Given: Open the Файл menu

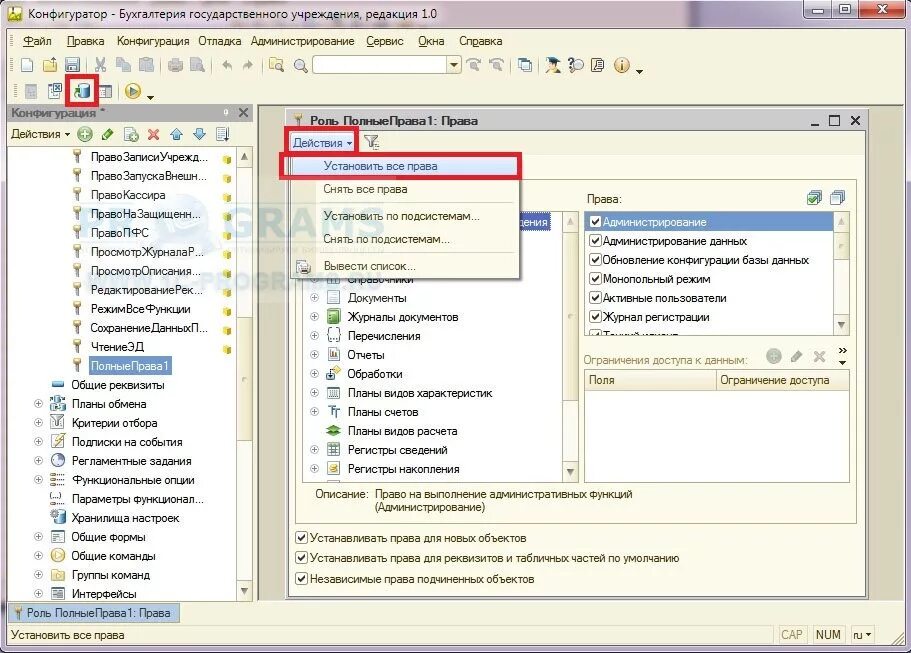Looking at the screenshot, I should [37, 41].
